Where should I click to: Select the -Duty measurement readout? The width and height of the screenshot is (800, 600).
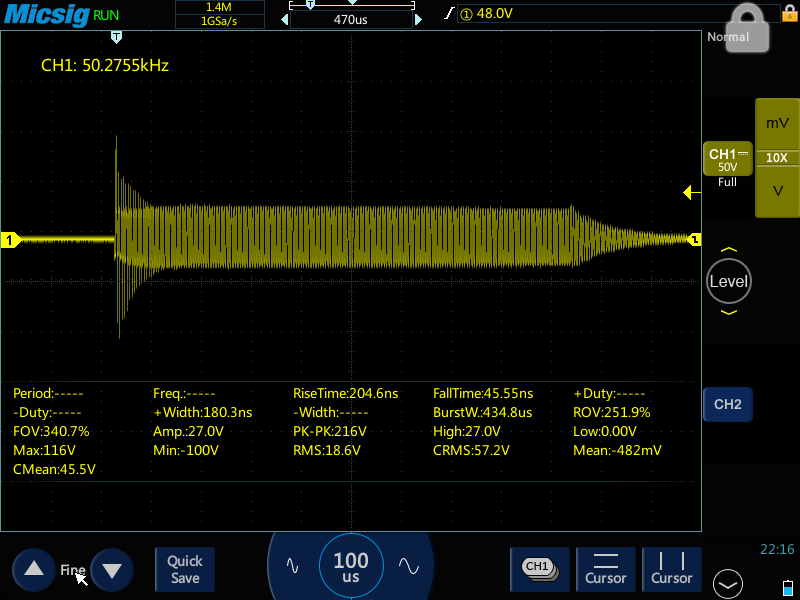(x=47, y=412)
